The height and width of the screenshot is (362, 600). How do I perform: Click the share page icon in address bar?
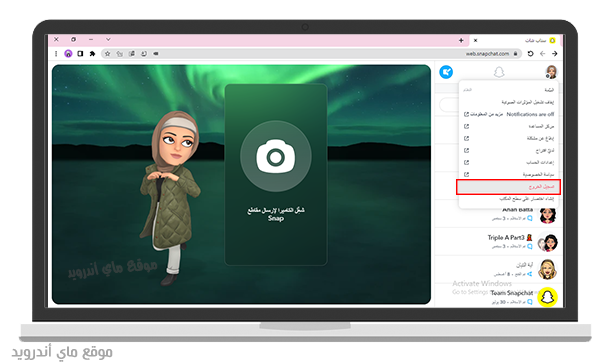point(120,54)
